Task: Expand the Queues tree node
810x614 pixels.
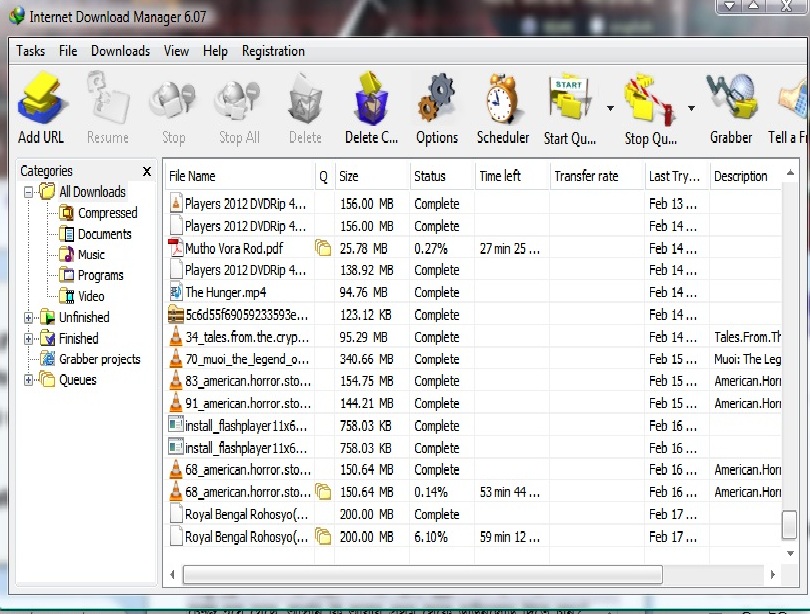Action: point(28,380)
